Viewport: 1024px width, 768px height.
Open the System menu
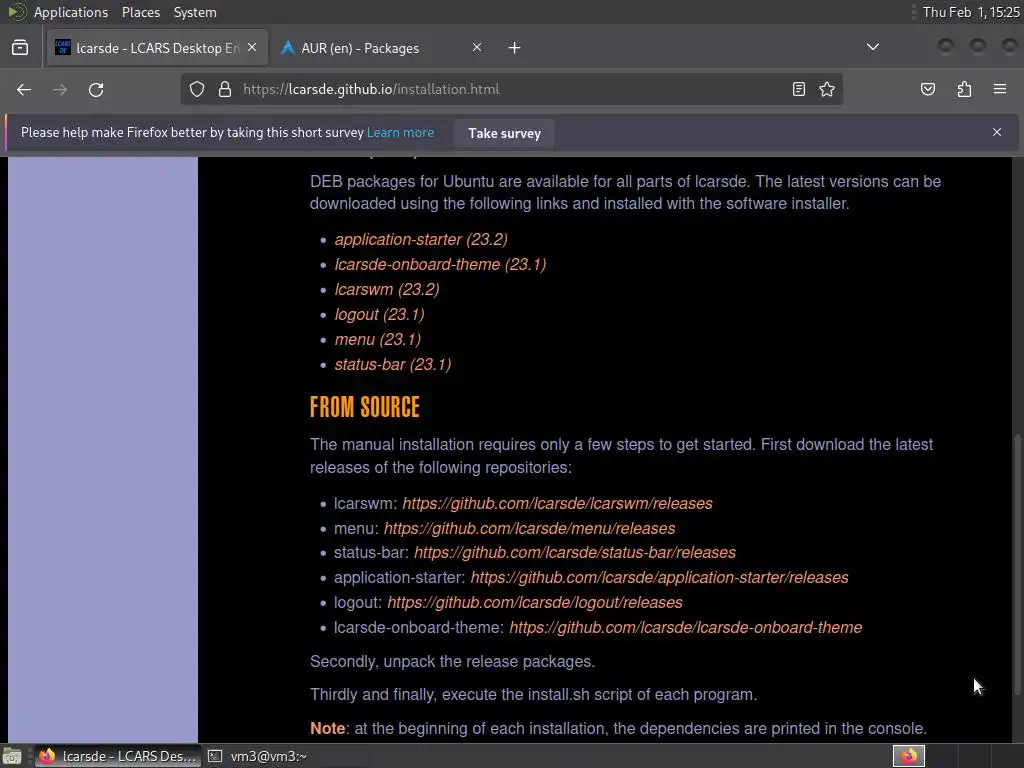(x=195, y=12)
